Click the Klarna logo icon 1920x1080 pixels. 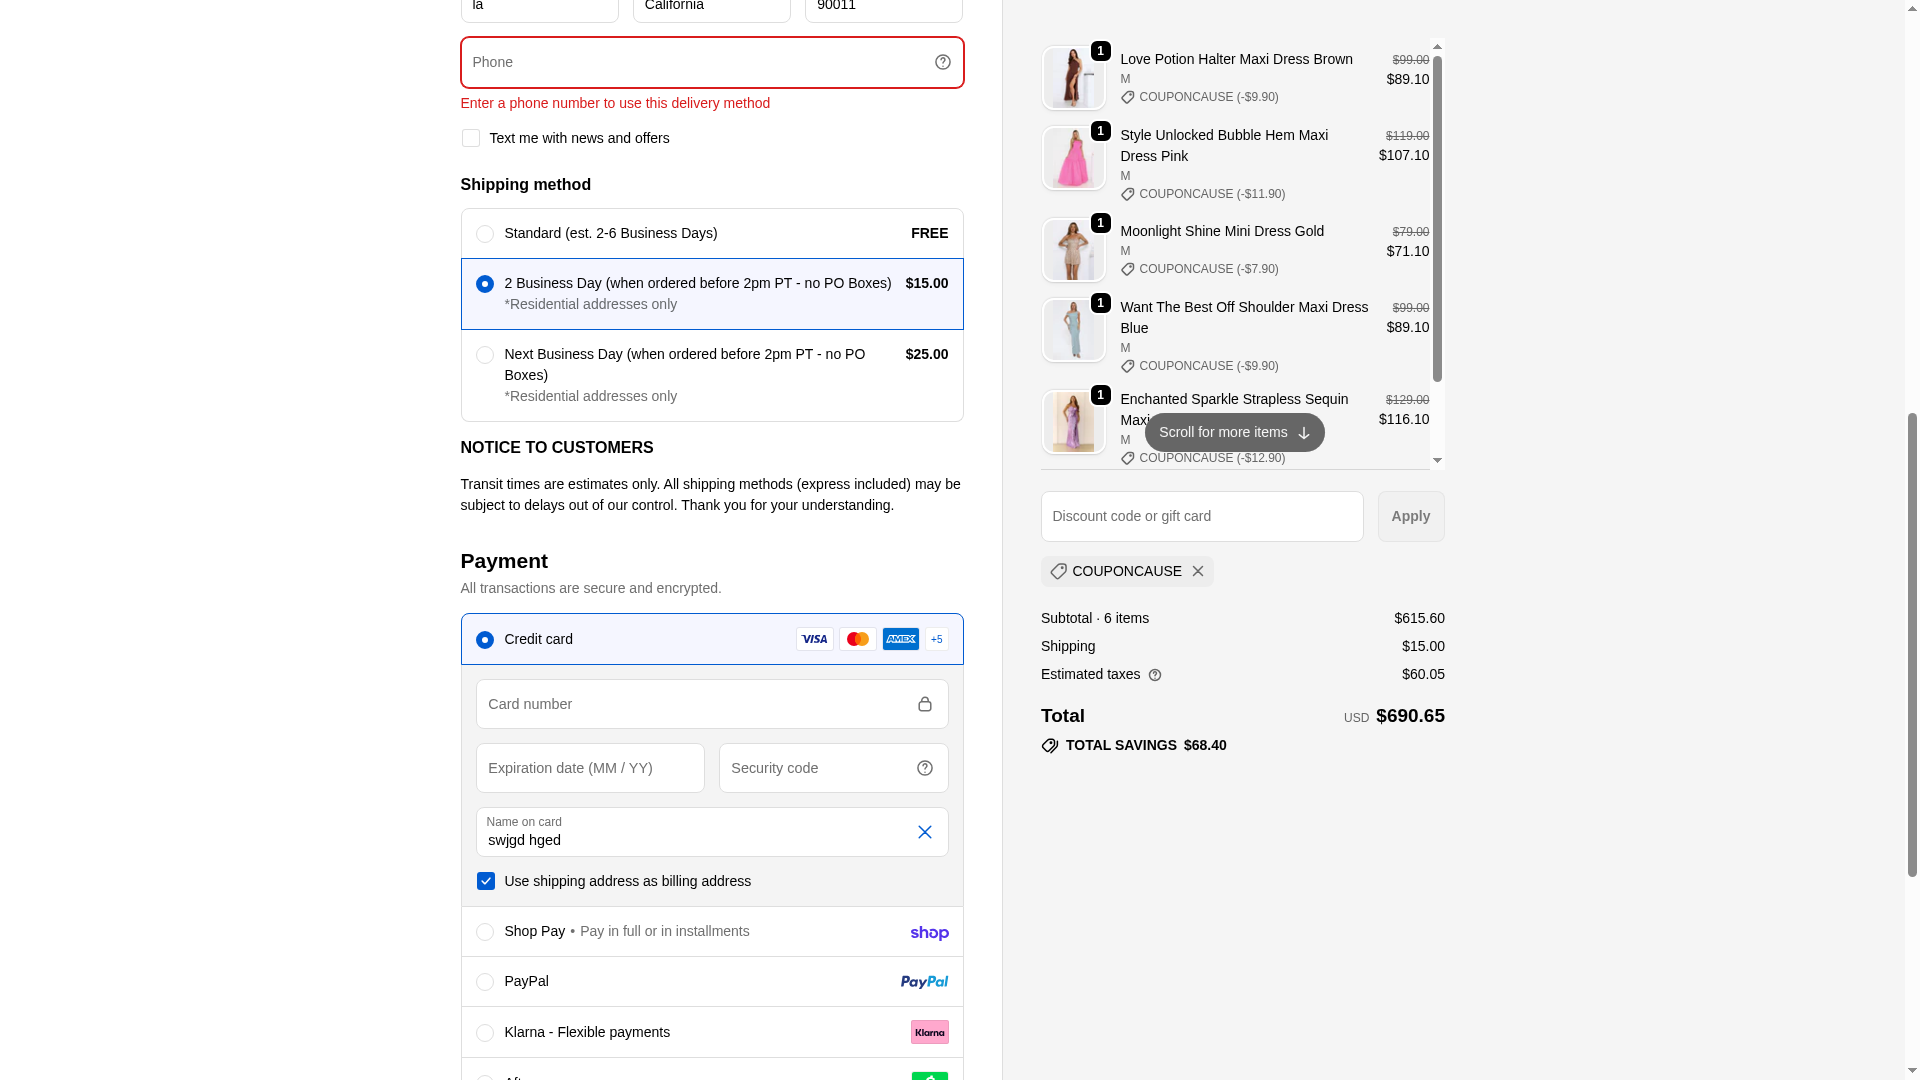(x=929, y=1032)
